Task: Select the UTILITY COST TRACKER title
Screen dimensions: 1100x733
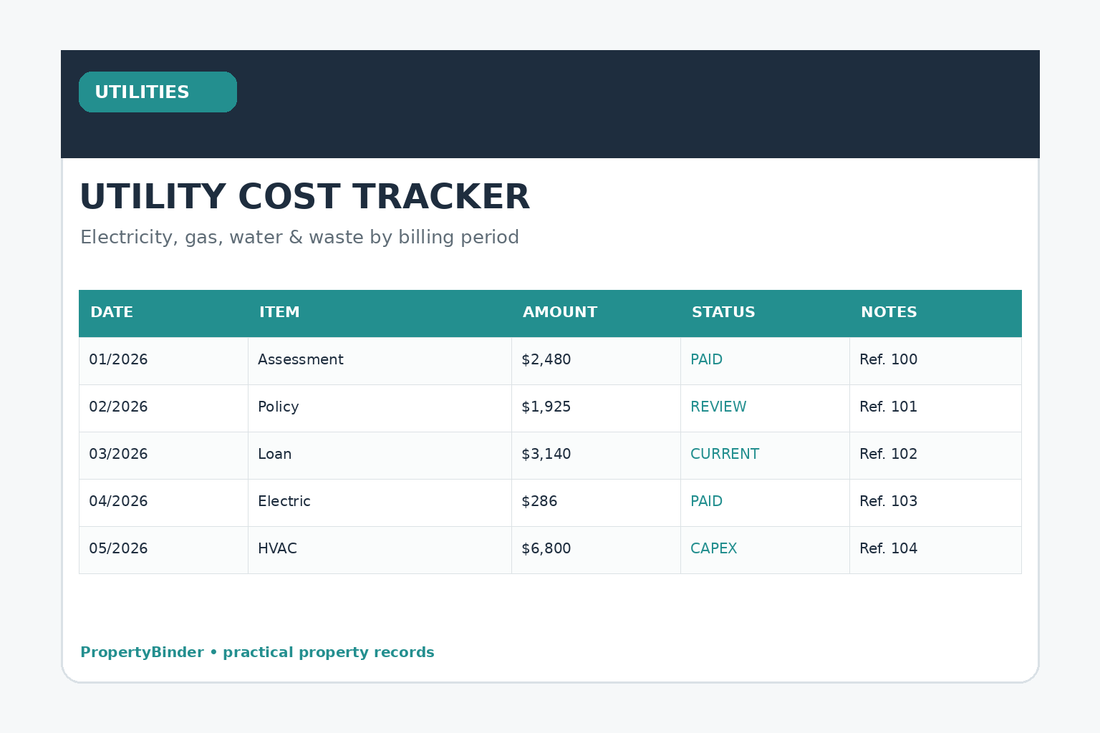Action: coord(304,196)
